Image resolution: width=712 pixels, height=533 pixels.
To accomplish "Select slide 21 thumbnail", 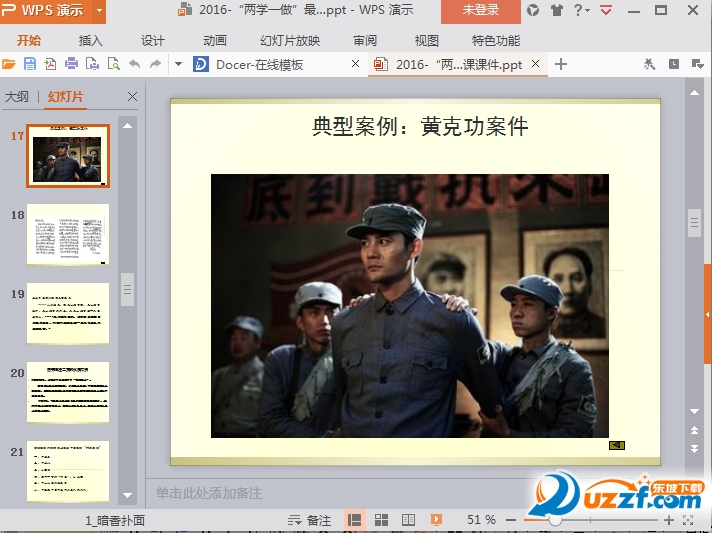I will click(x=68, y=471).
